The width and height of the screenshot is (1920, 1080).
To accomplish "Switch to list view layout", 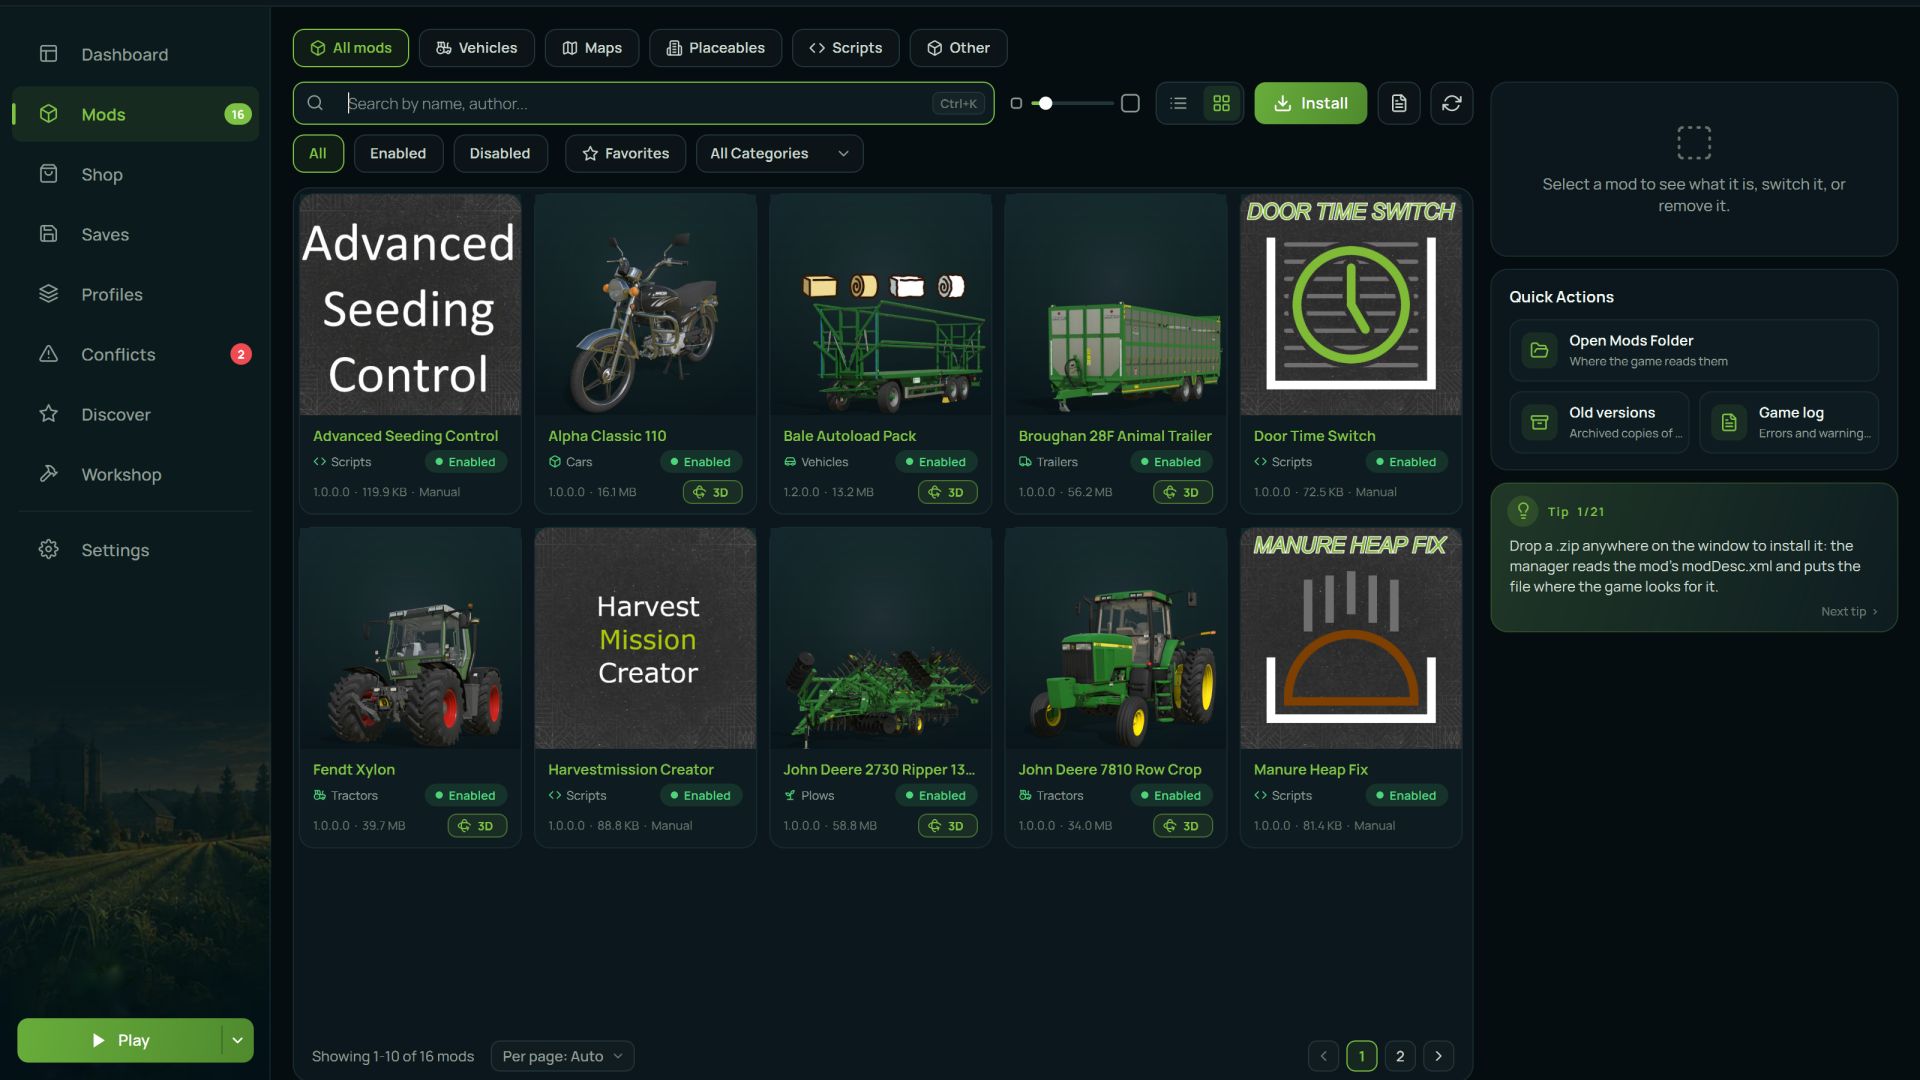I will point(1178,103).
